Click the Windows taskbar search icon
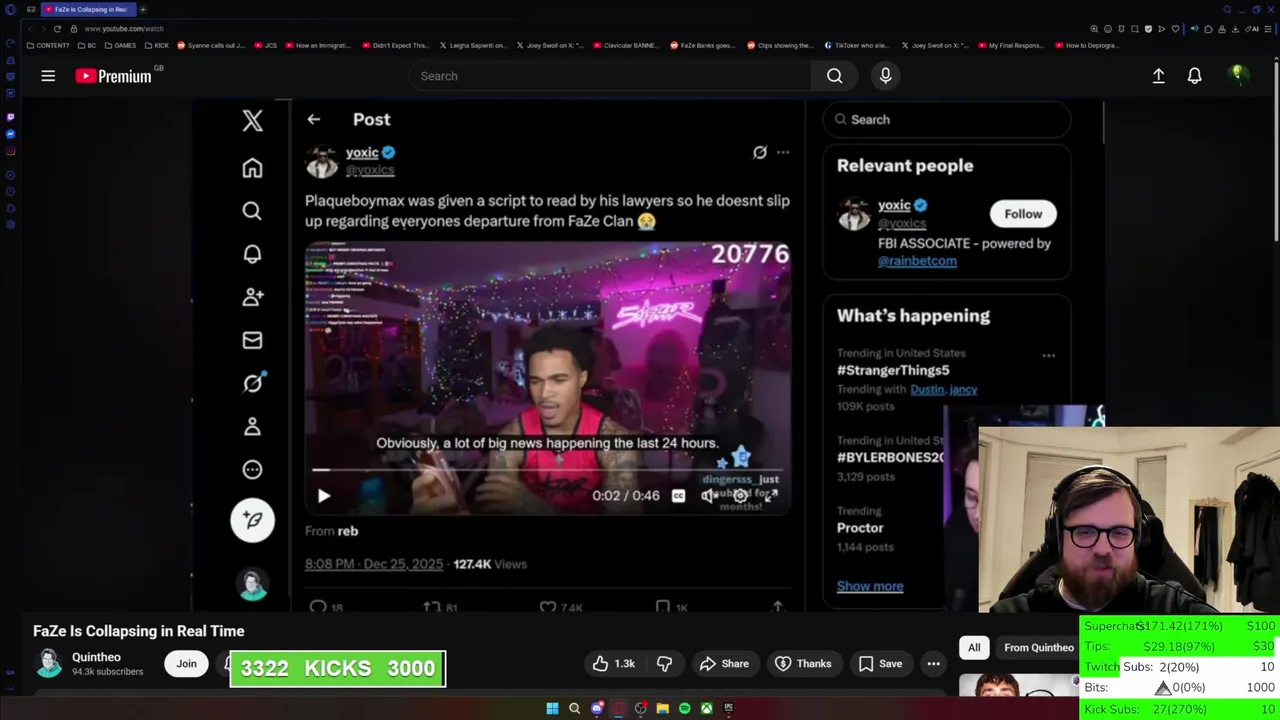1280x720 pixels. [x=574, y=709]
